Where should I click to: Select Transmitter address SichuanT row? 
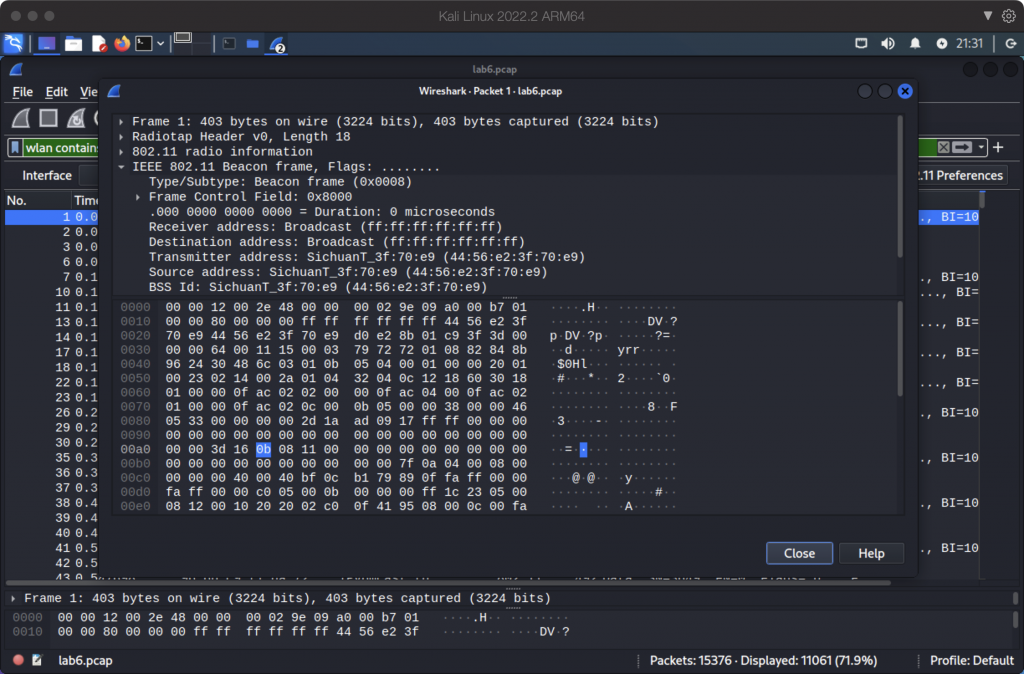[x=366, y=257]
